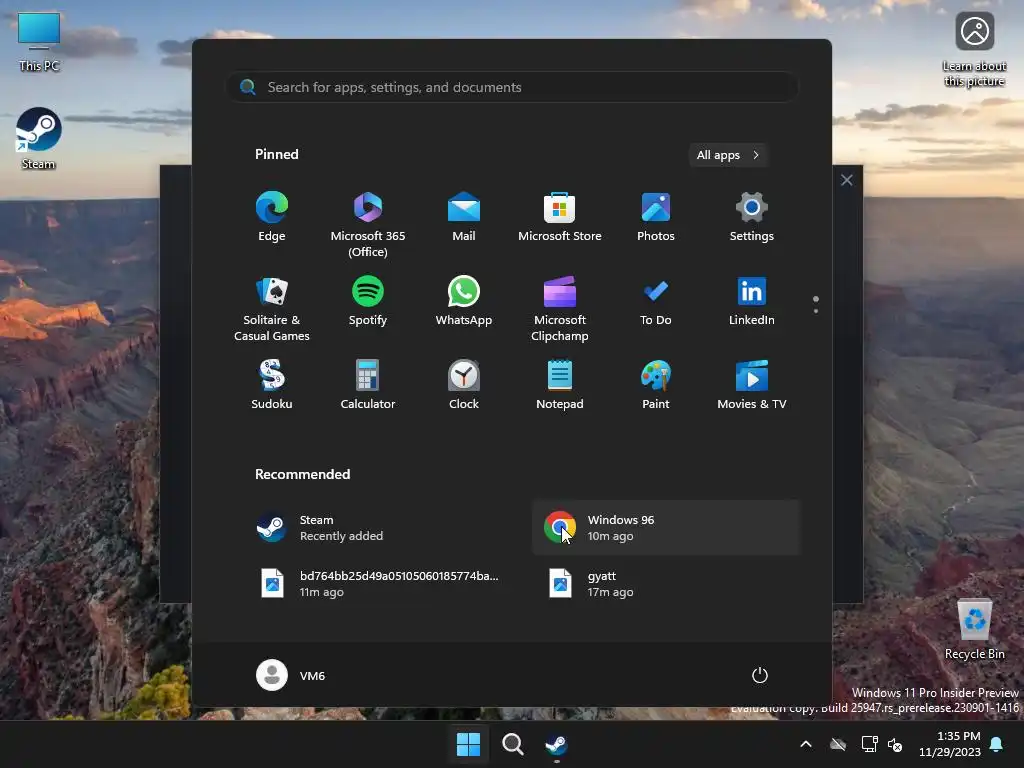
Task: Launch the Photos app
Action: pyautogui.click(x=656, y=217)
